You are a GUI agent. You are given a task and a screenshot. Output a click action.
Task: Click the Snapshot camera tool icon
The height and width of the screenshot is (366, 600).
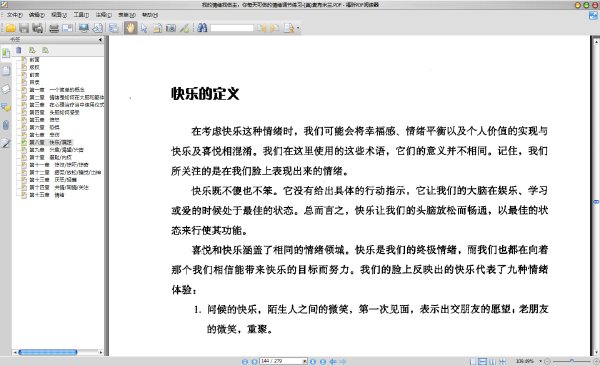[x=171, y=28]
